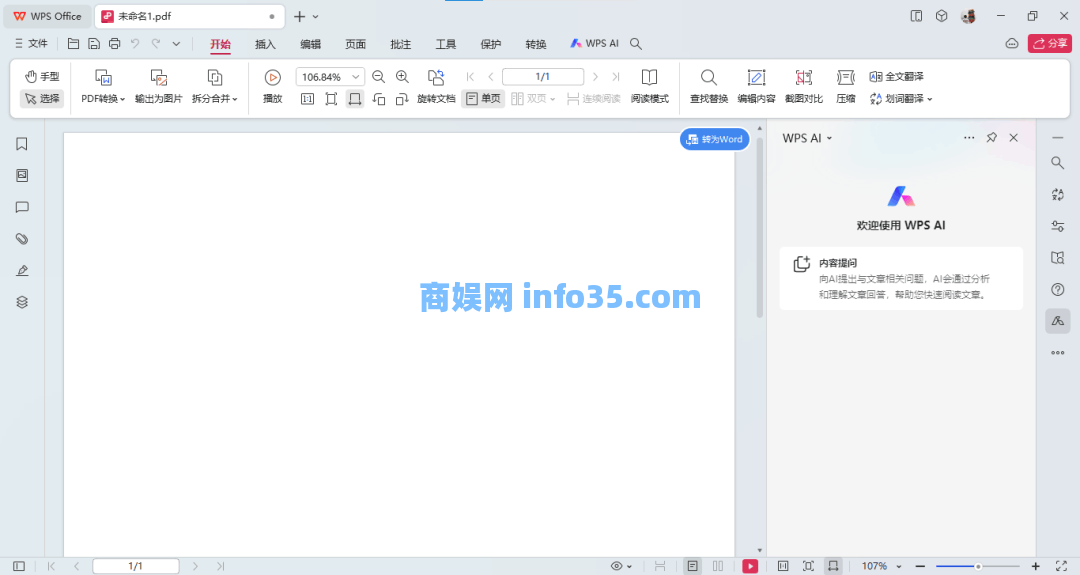Open the 转换 ribbon tab
The width and height of the screenshot is (1080, 575).
536,44
